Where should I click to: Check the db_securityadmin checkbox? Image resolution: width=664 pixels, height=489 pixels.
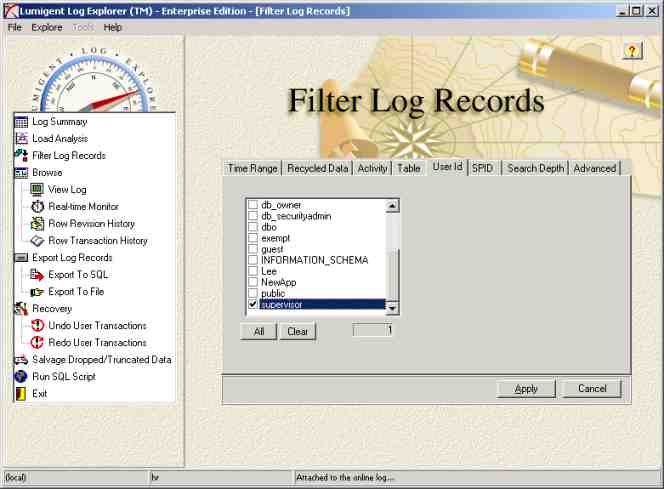[x=253, y=216]
